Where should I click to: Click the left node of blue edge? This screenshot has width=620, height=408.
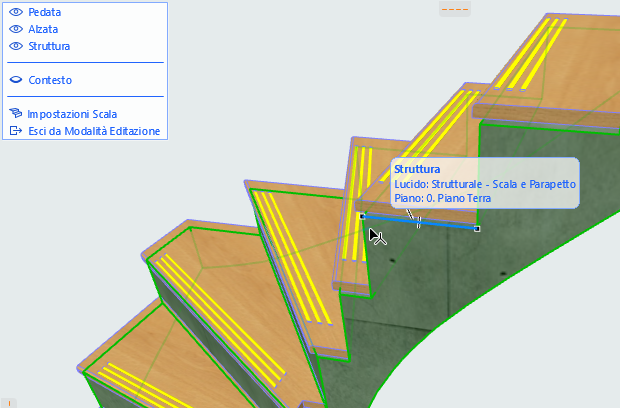click(362, 216)
